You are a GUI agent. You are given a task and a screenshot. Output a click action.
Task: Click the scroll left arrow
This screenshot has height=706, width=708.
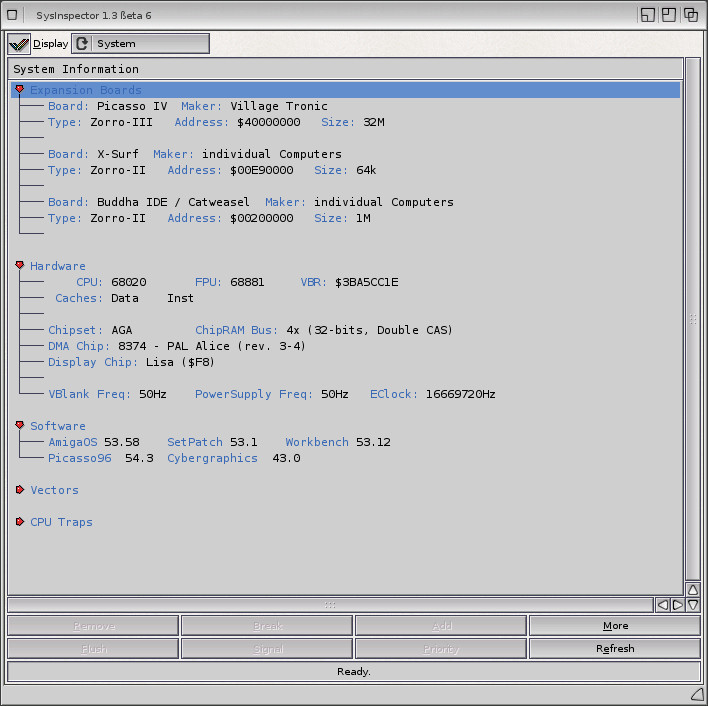(662, 605)
